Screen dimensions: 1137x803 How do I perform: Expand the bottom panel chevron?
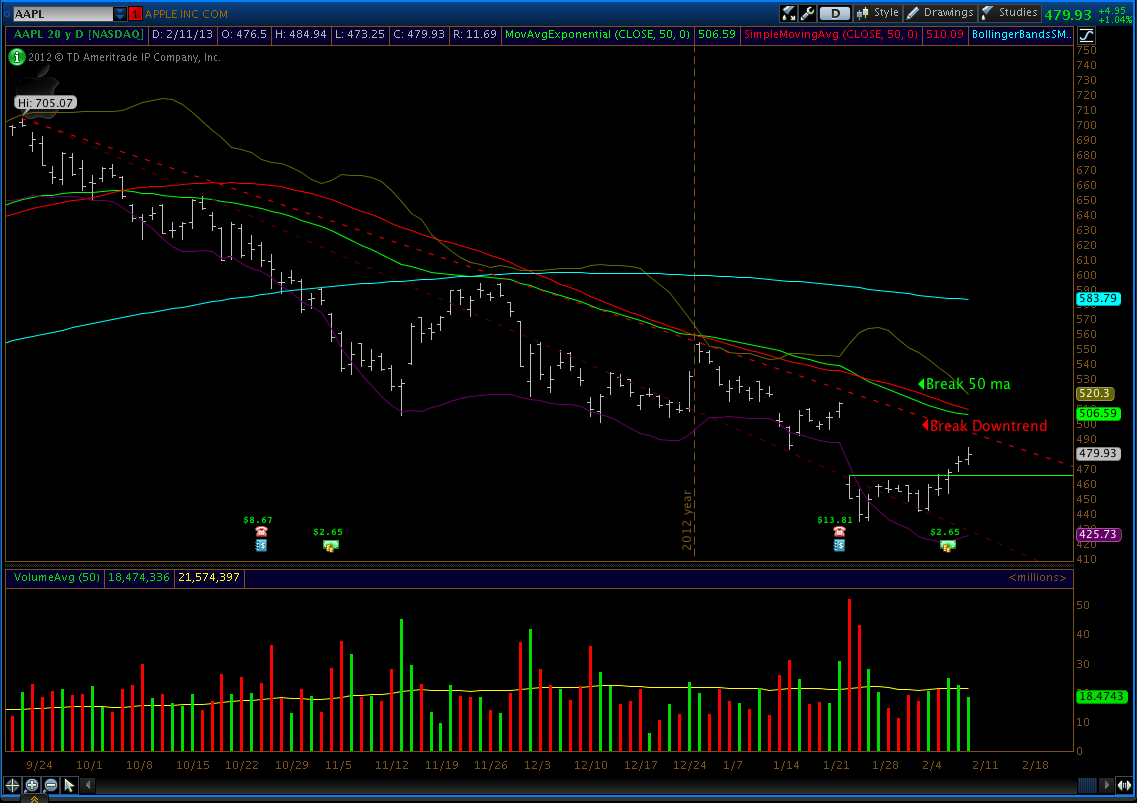[x=34, y=799]
